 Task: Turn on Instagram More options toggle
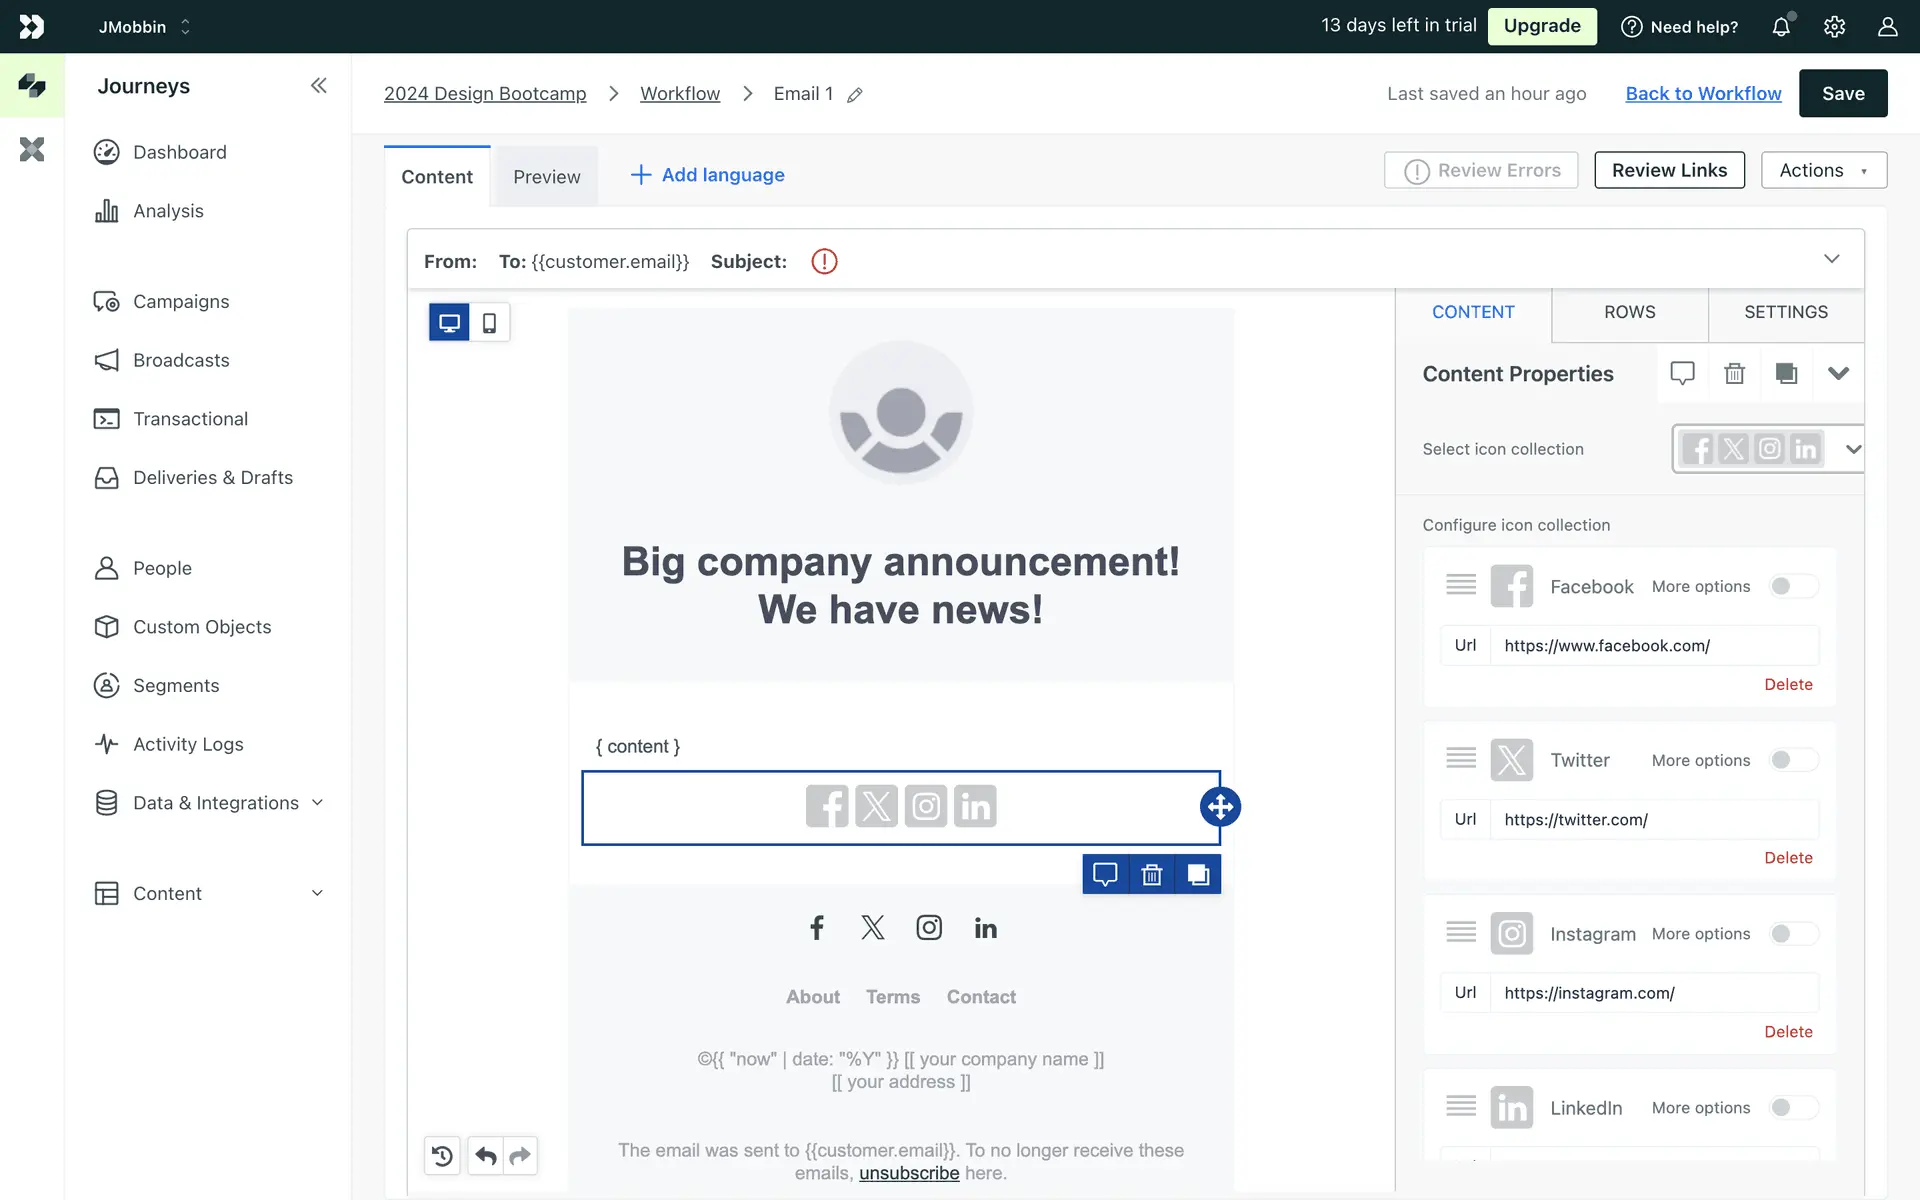click(1792, 934)
